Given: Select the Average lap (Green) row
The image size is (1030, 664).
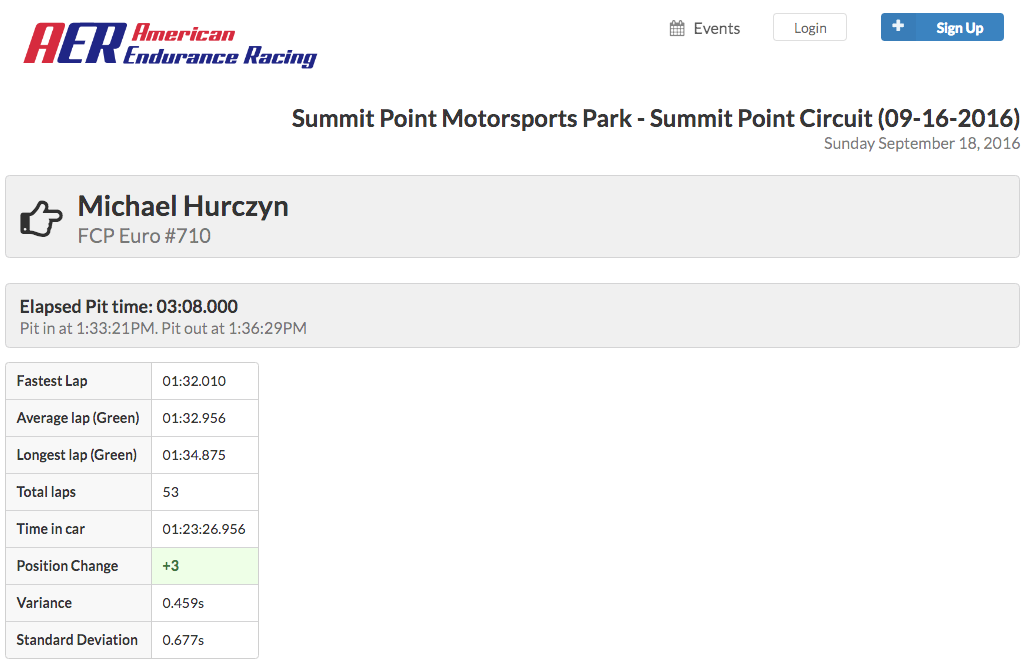Looking at the screenshot, I should (78, 418).
